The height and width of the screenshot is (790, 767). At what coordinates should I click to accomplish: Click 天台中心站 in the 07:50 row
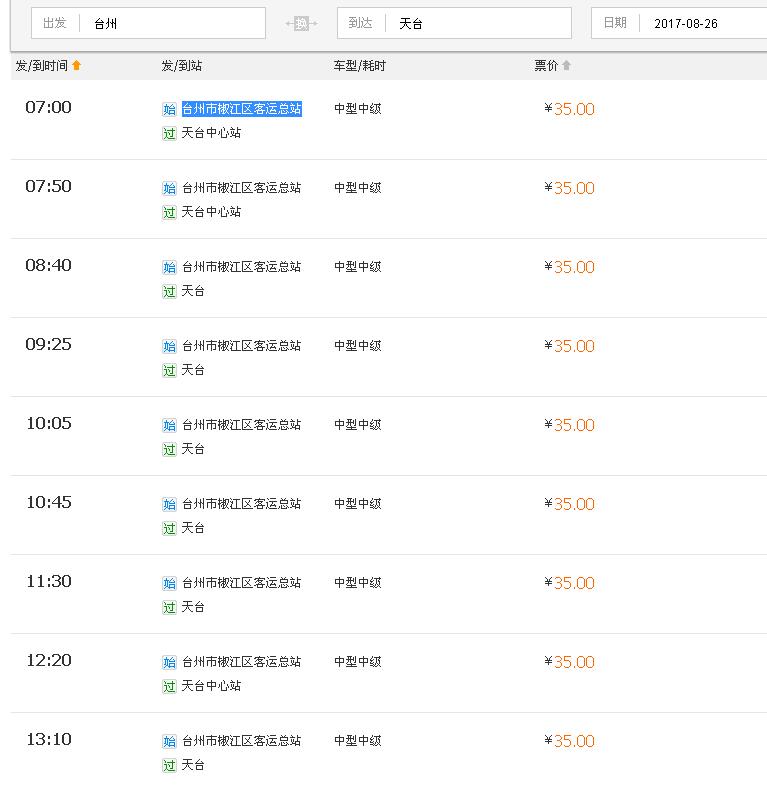[211, 212]
